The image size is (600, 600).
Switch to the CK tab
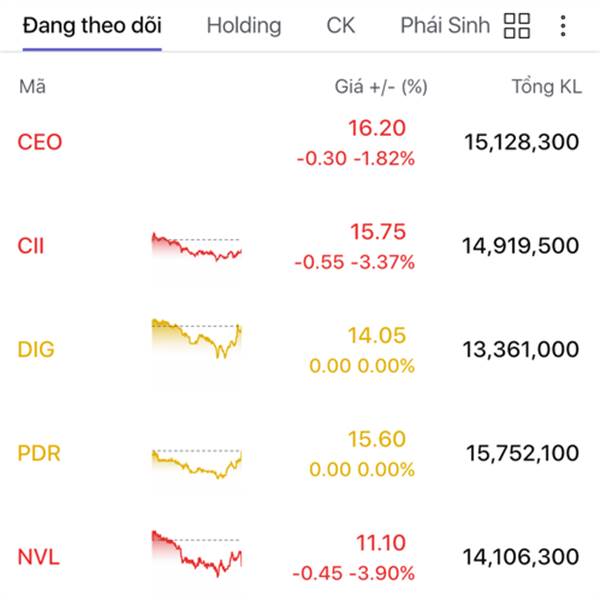point(341,26)
